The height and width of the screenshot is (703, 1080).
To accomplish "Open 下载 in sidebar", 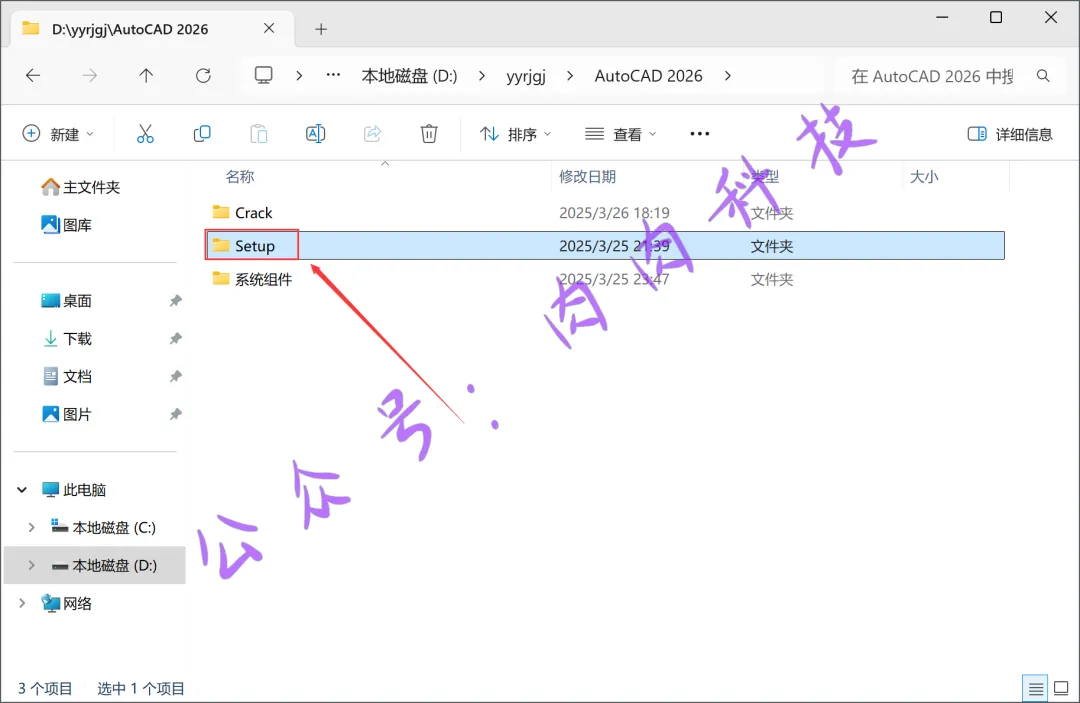I will 67,339.
